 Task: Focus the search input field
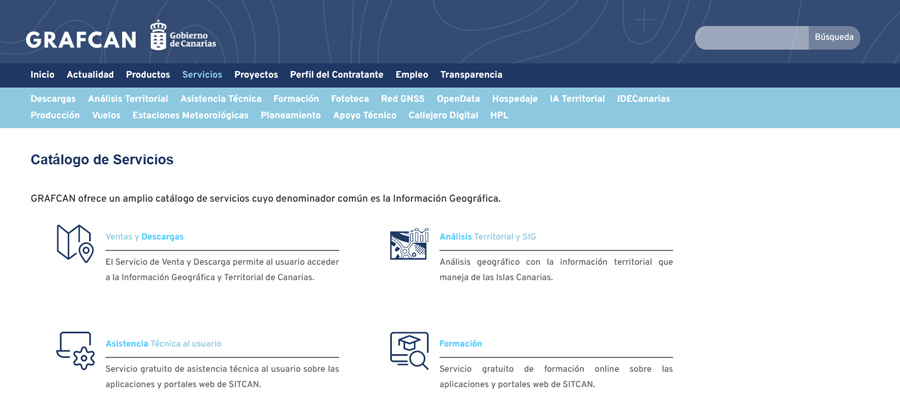click(x=751, y=37)
